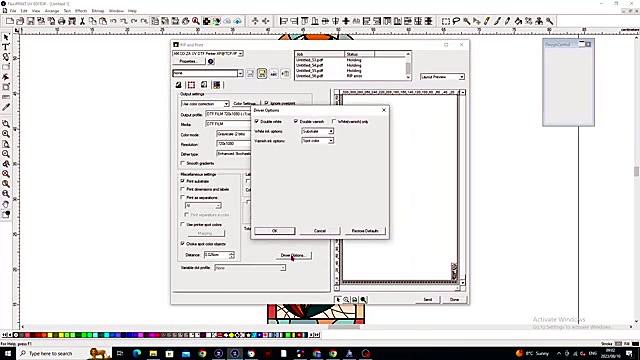Open the Bitmap menu
This screenshot has width=640, height=360.
click(98, 11)
